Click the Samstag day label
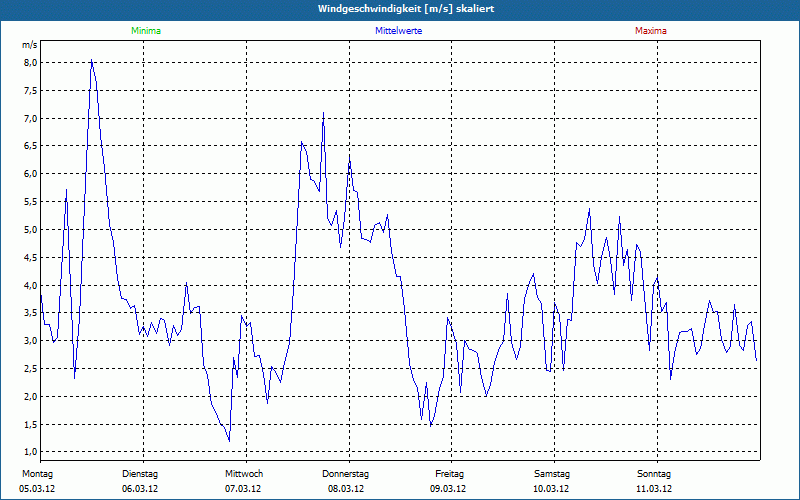The width and height of the screenshot is (800, 500). (x=552, y=474)
